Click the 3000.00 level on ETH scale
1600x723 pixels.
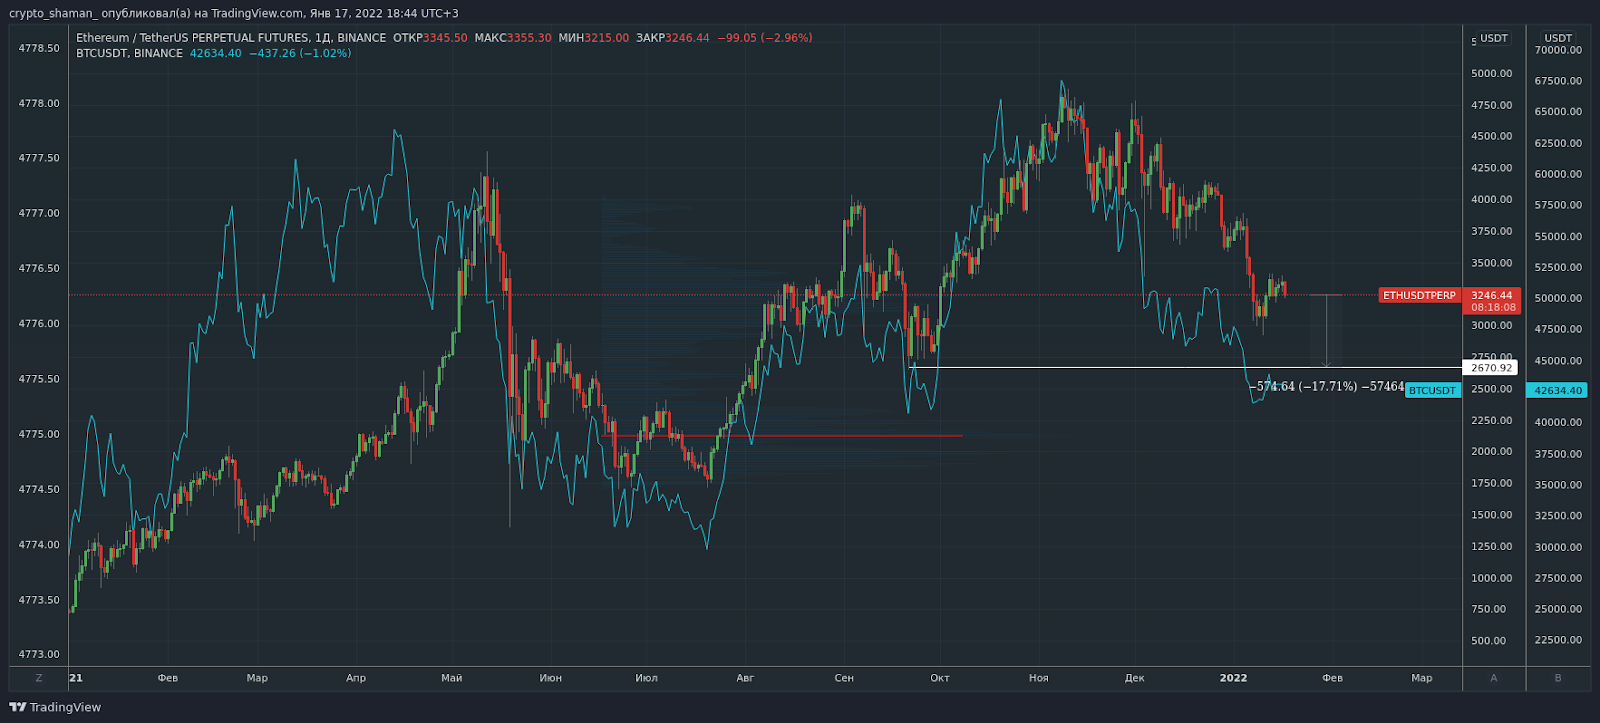(1491, 325)
